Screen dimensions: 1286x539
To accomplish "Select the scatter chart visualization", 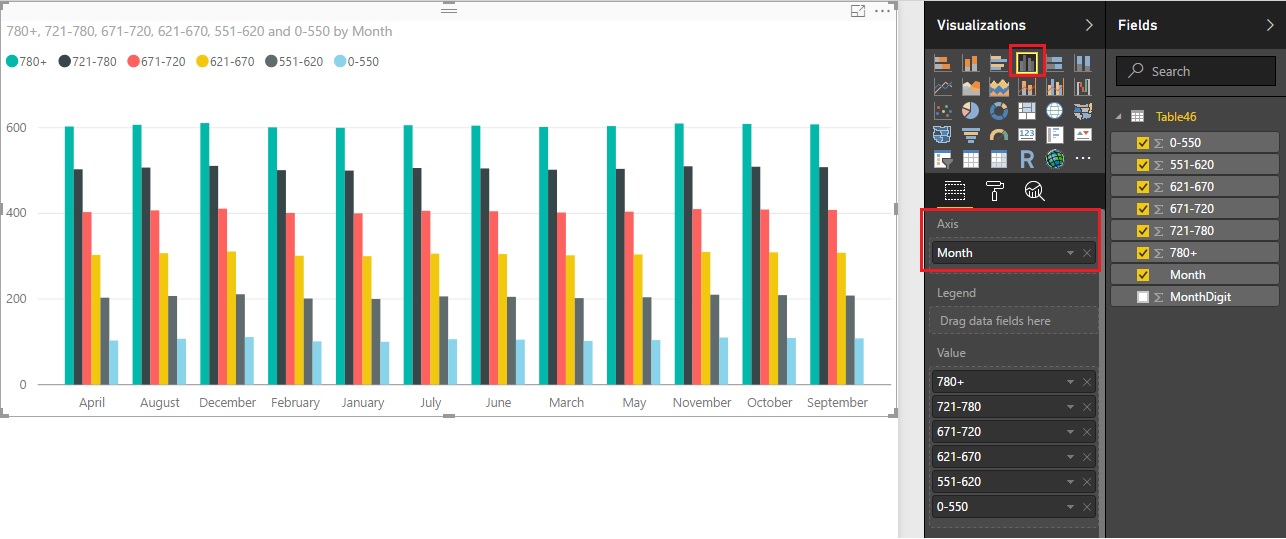I will (x=942, y=111).
